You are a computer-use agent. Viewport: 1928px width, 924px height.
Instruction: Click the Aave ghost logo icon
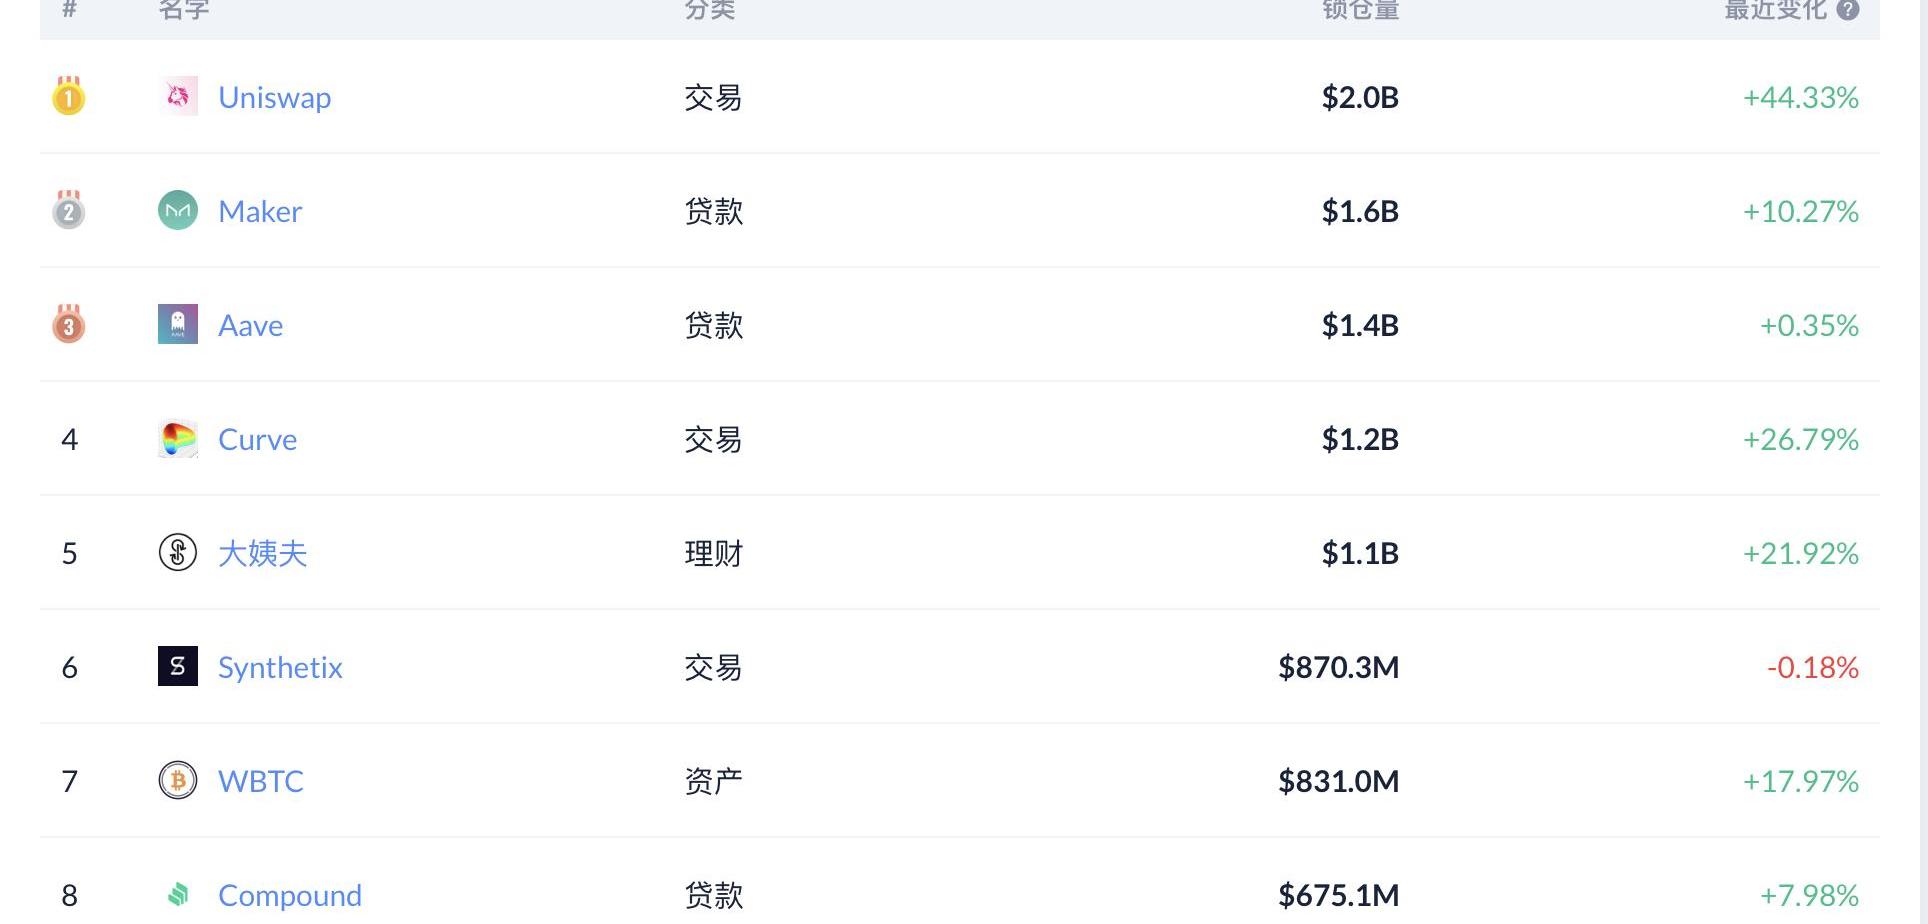(178, 324)
